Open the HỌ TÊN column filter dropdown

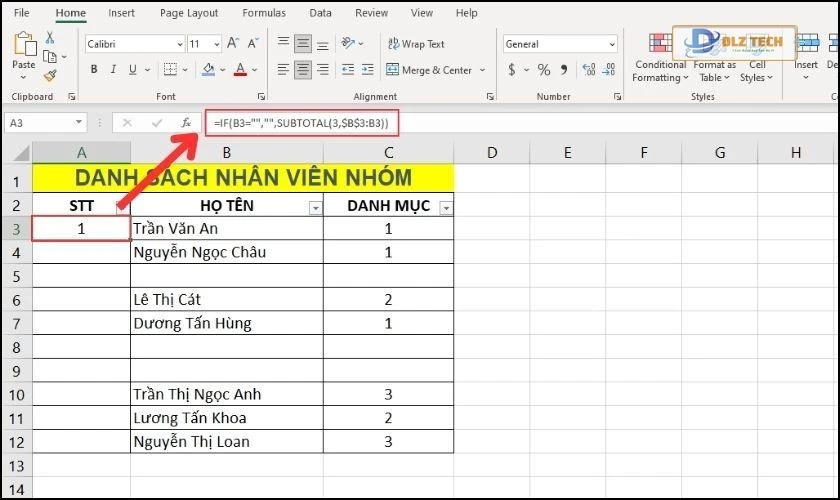(316, 208)
